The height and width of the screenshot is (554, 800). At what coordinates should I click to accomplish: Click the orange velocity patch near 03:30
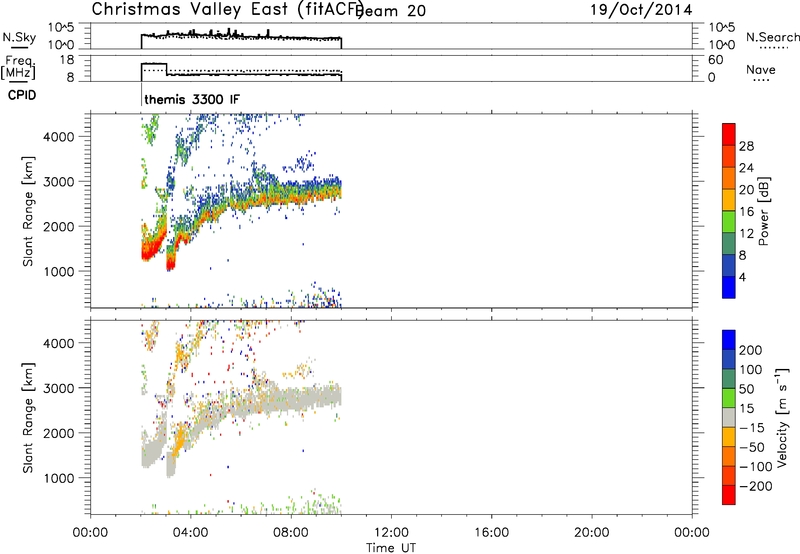pos(178,443)
